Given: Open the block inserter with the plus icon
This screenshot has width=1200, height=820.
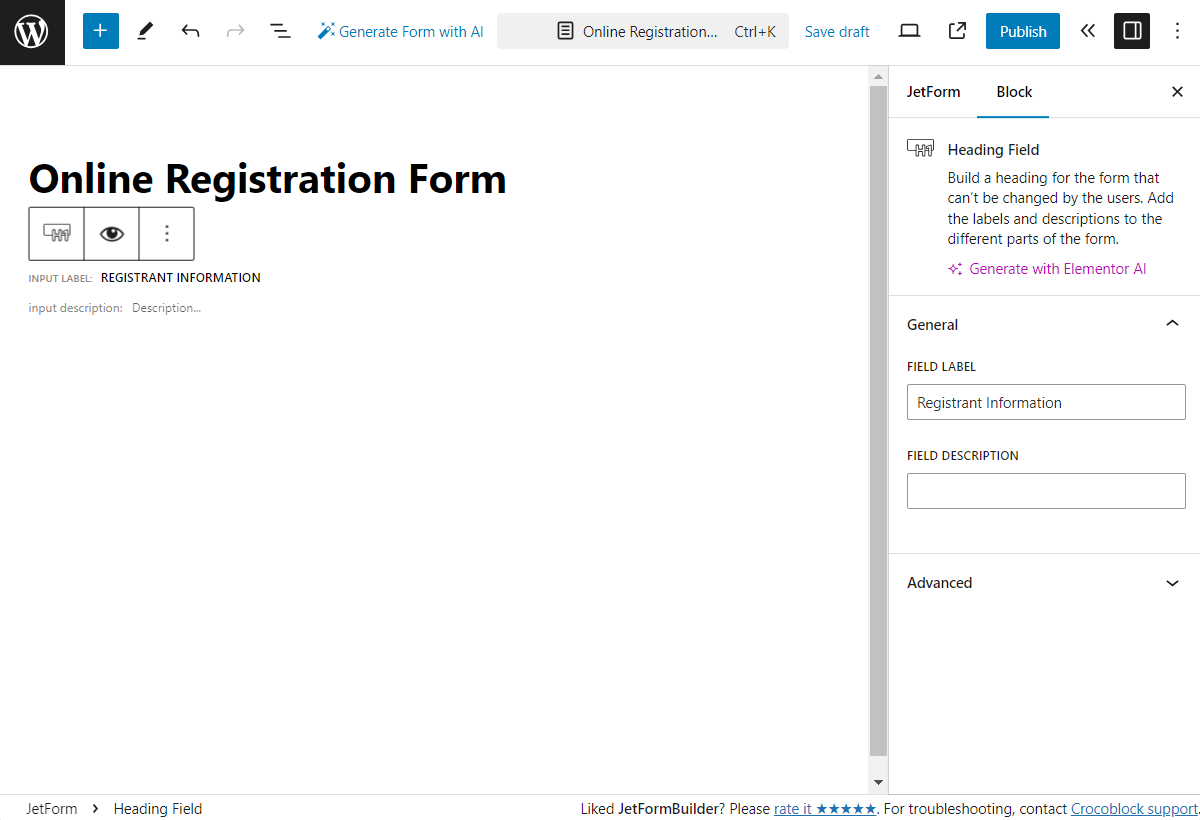Looking at the screenshot, I should 100,31.
